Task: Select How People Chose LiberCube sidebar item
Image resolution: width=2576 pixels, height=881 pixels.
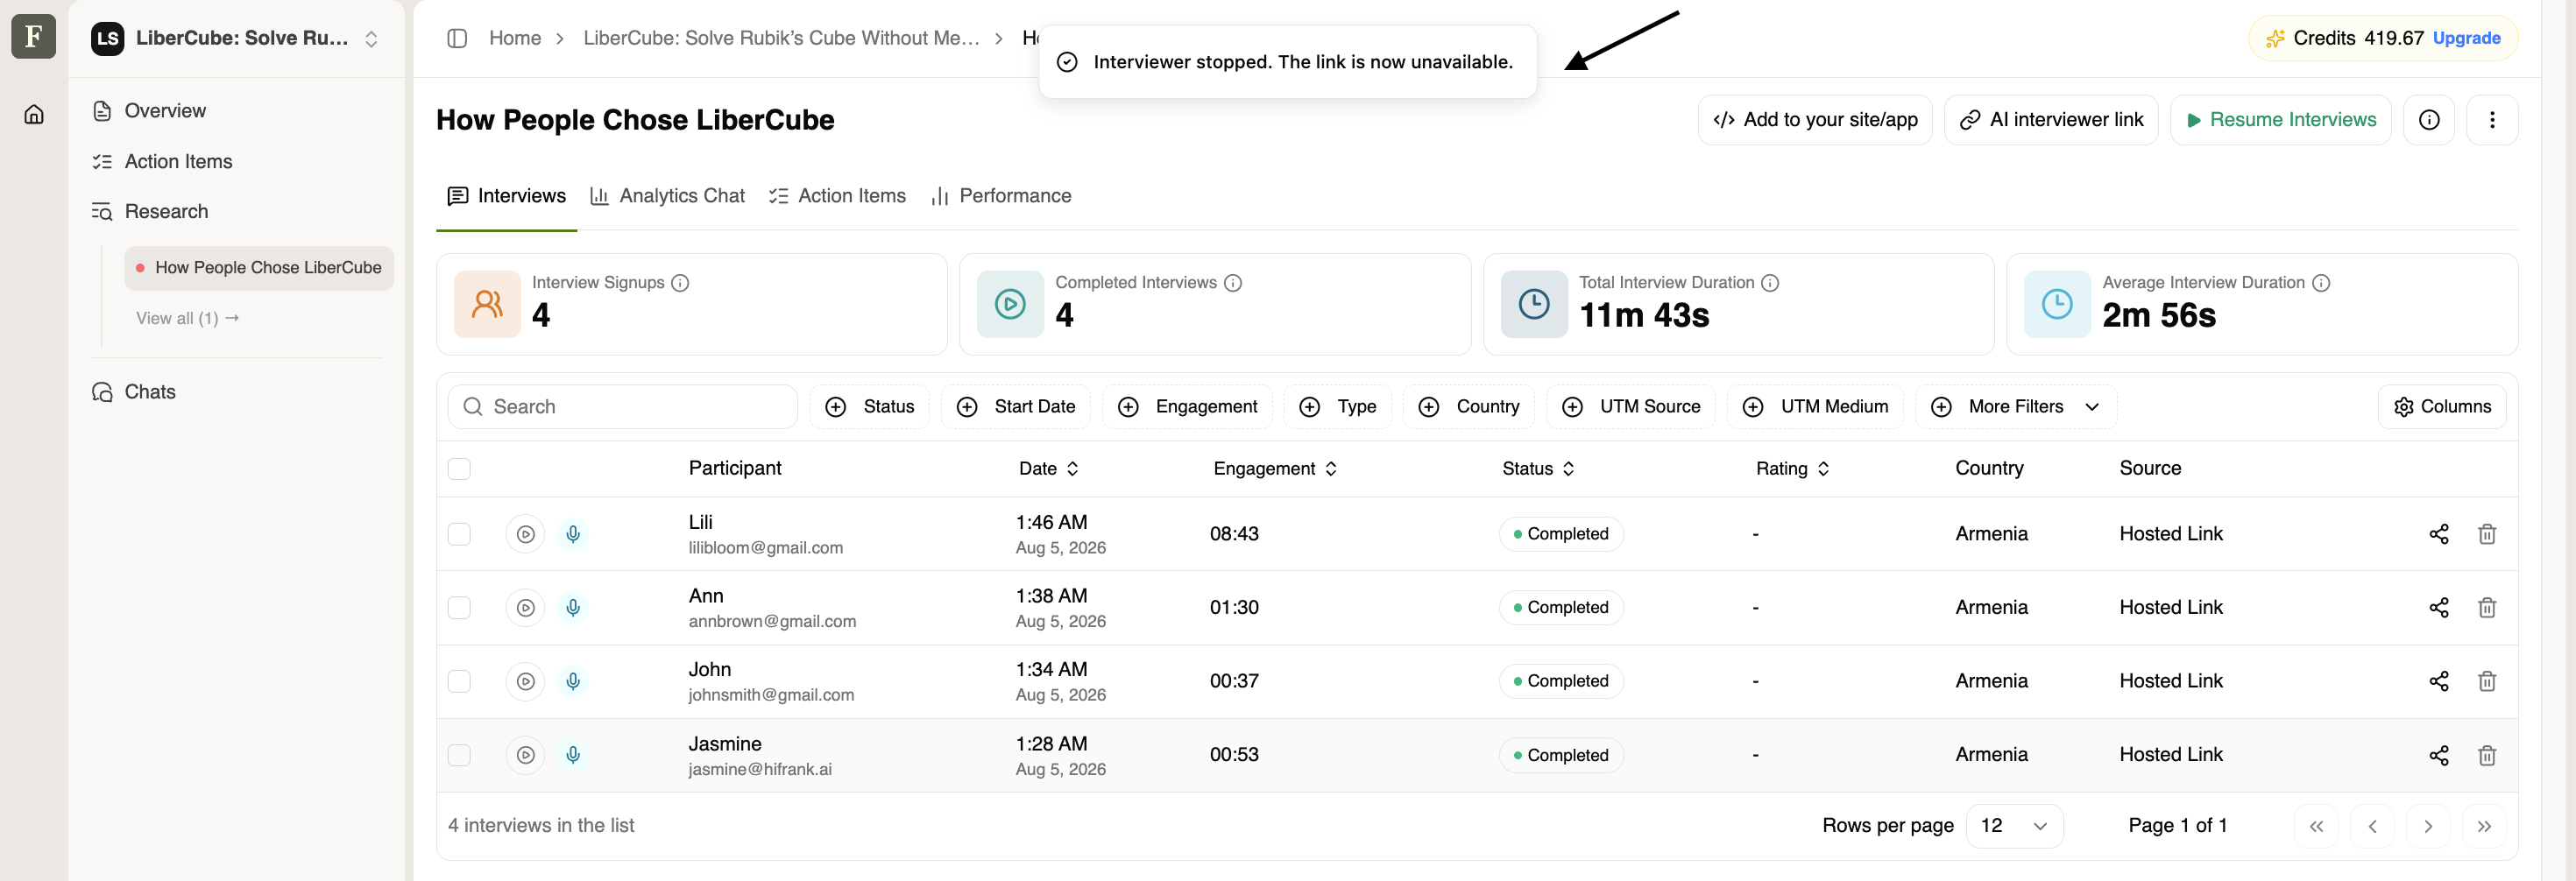Action: click(259, 268)
